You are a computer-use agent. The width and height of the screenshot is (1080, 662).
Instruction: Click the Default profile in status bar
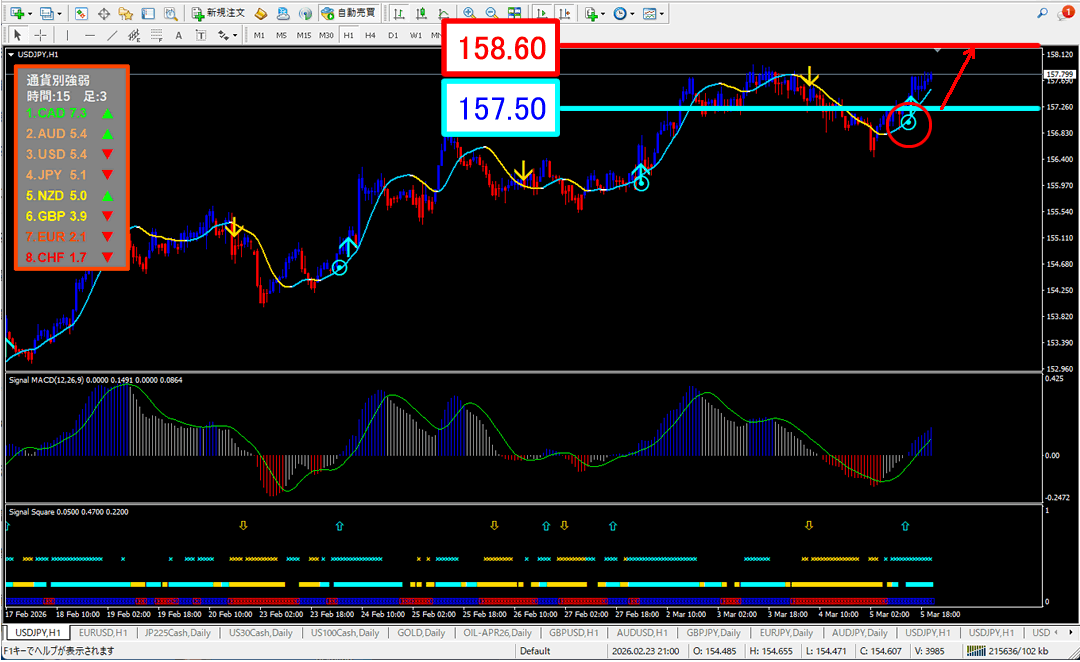point(534,651)
